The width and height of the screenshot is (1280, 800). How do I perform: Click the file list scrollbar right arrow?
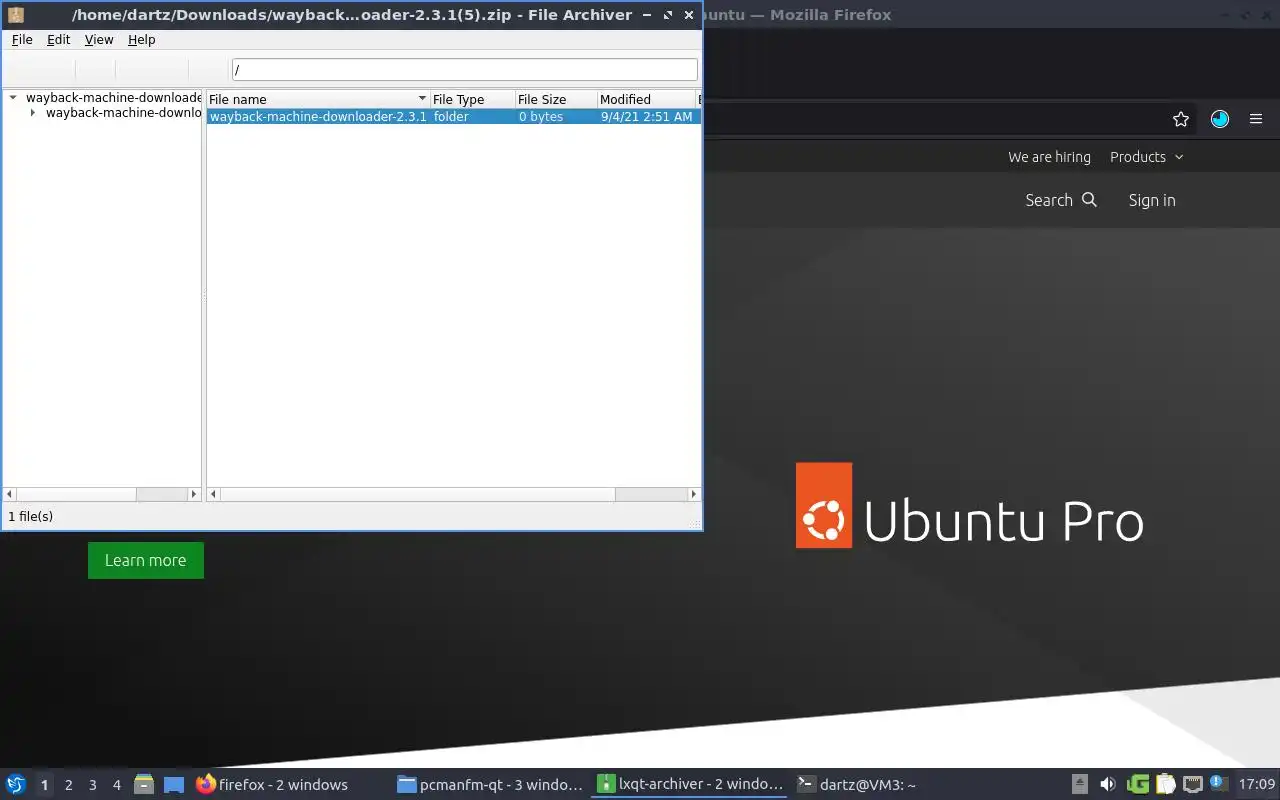coord(694,494)
